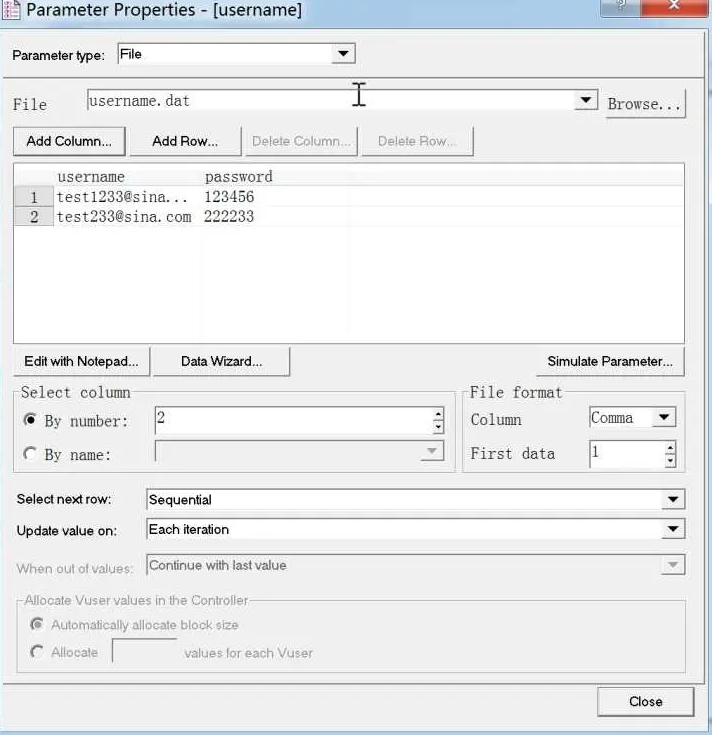
Task: Select row header number 1
Action: coord(34,197)
